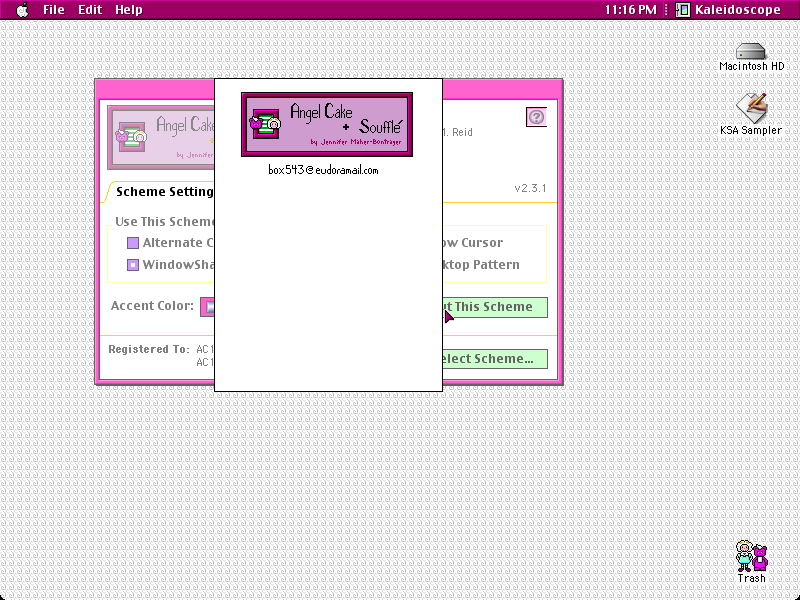
Task: Open the Accent Color swatch popup
Action: [208, 307]
